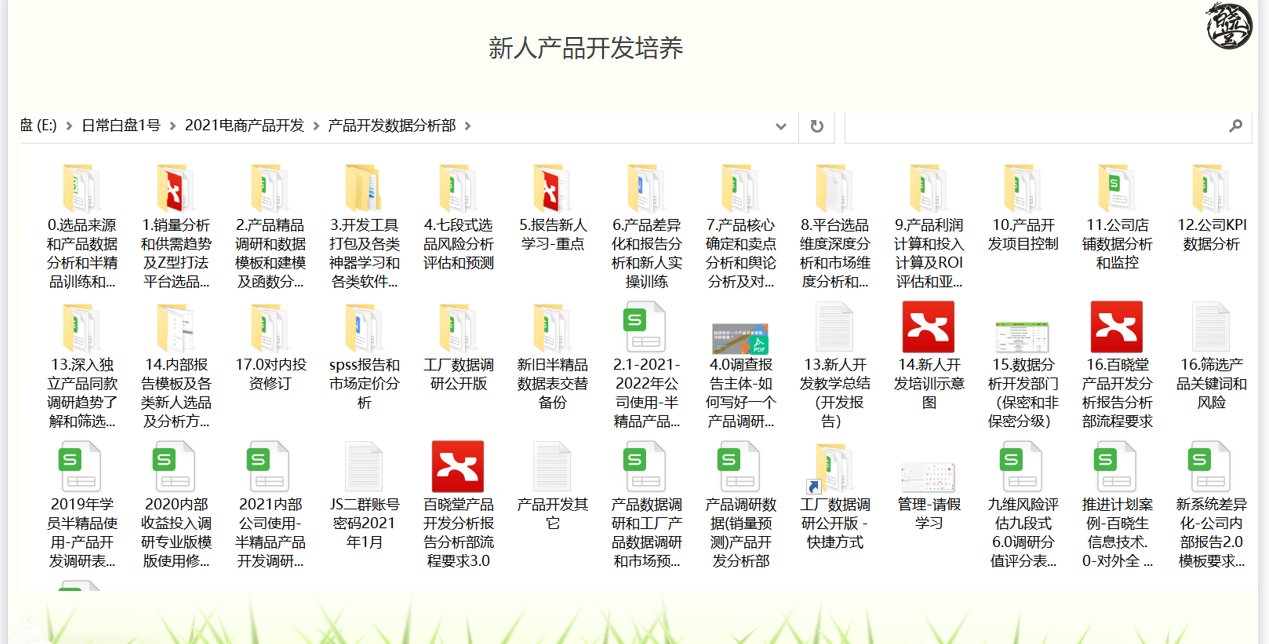Open text file JS二群账号密码2021年1月

(x=364, y=496)
